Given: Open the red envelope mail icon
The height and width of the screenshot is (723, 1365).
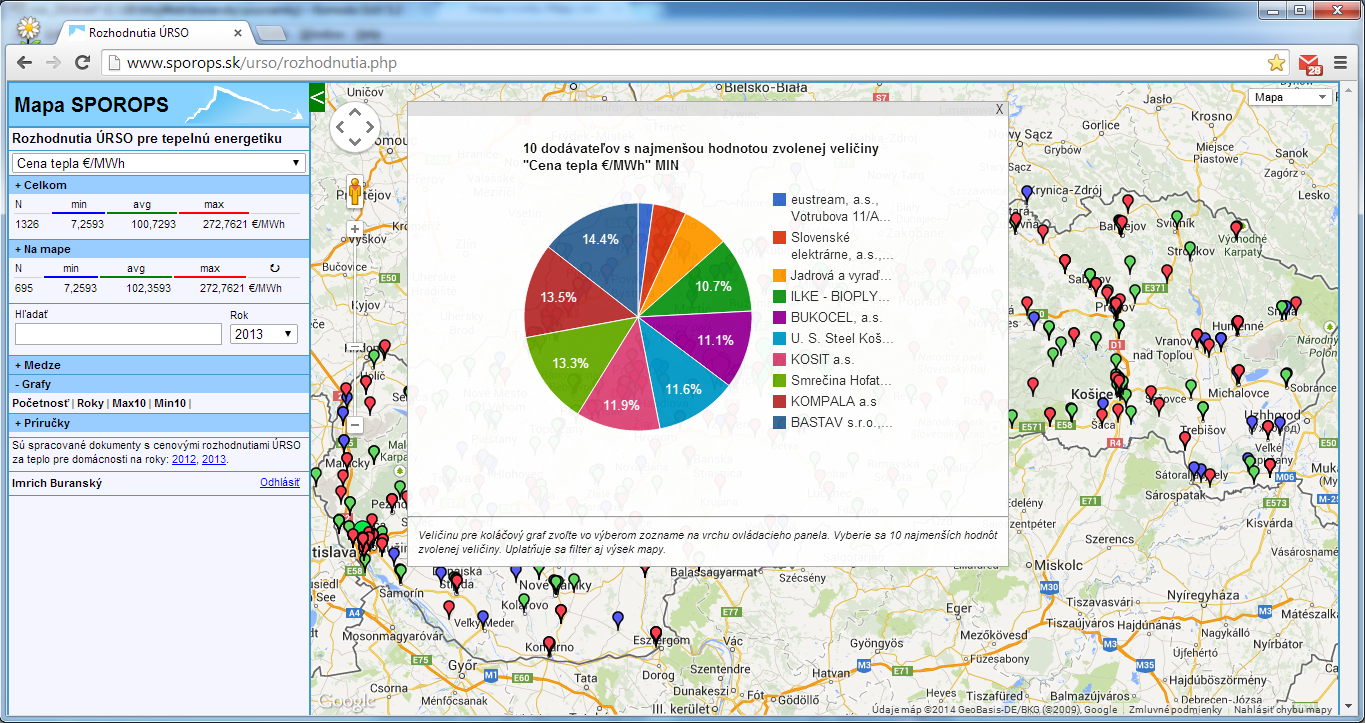Looking at the screenshot, I should tap(1308, 61).
